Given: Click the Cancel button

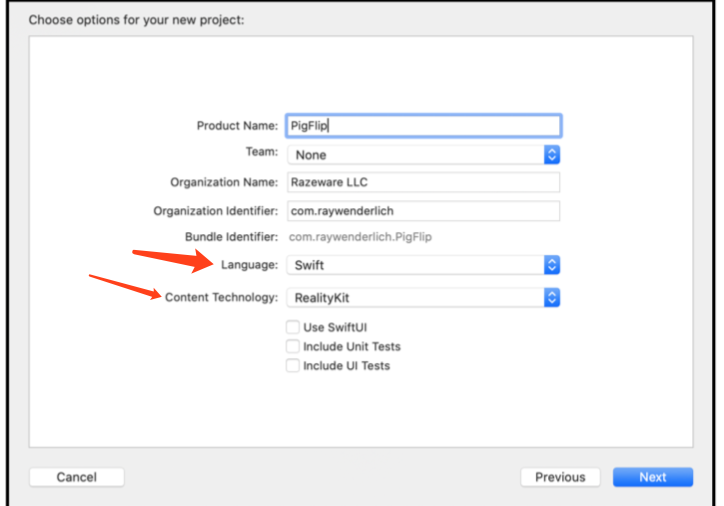Looking at the screenshot, I should [77, 477].
